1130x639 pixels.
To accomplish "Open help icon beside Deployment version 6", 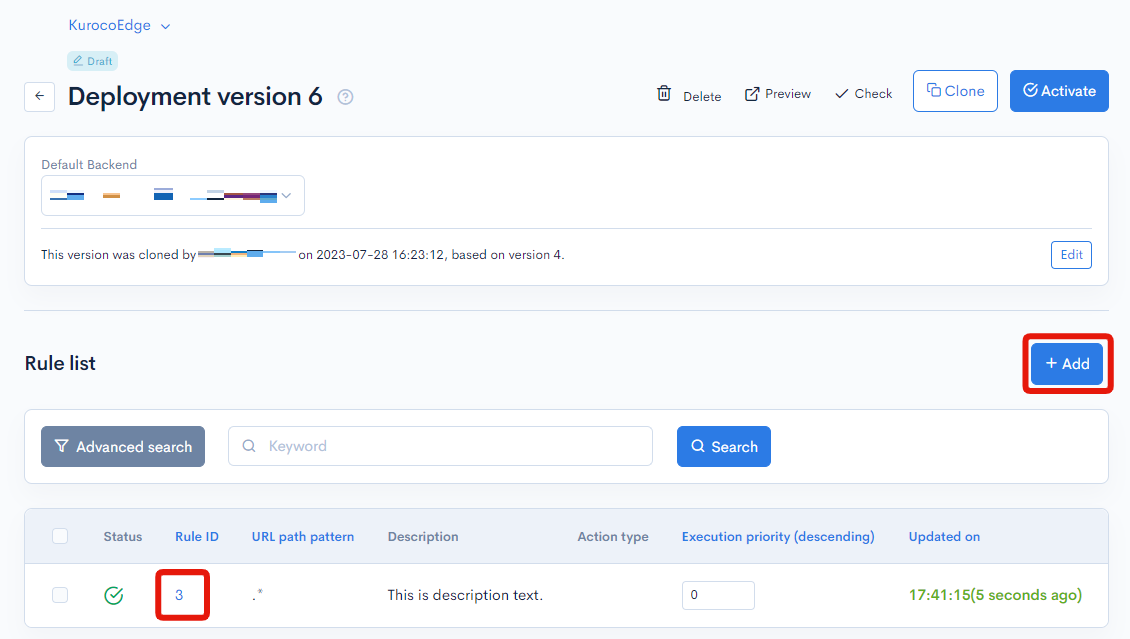I will [345, 97].
